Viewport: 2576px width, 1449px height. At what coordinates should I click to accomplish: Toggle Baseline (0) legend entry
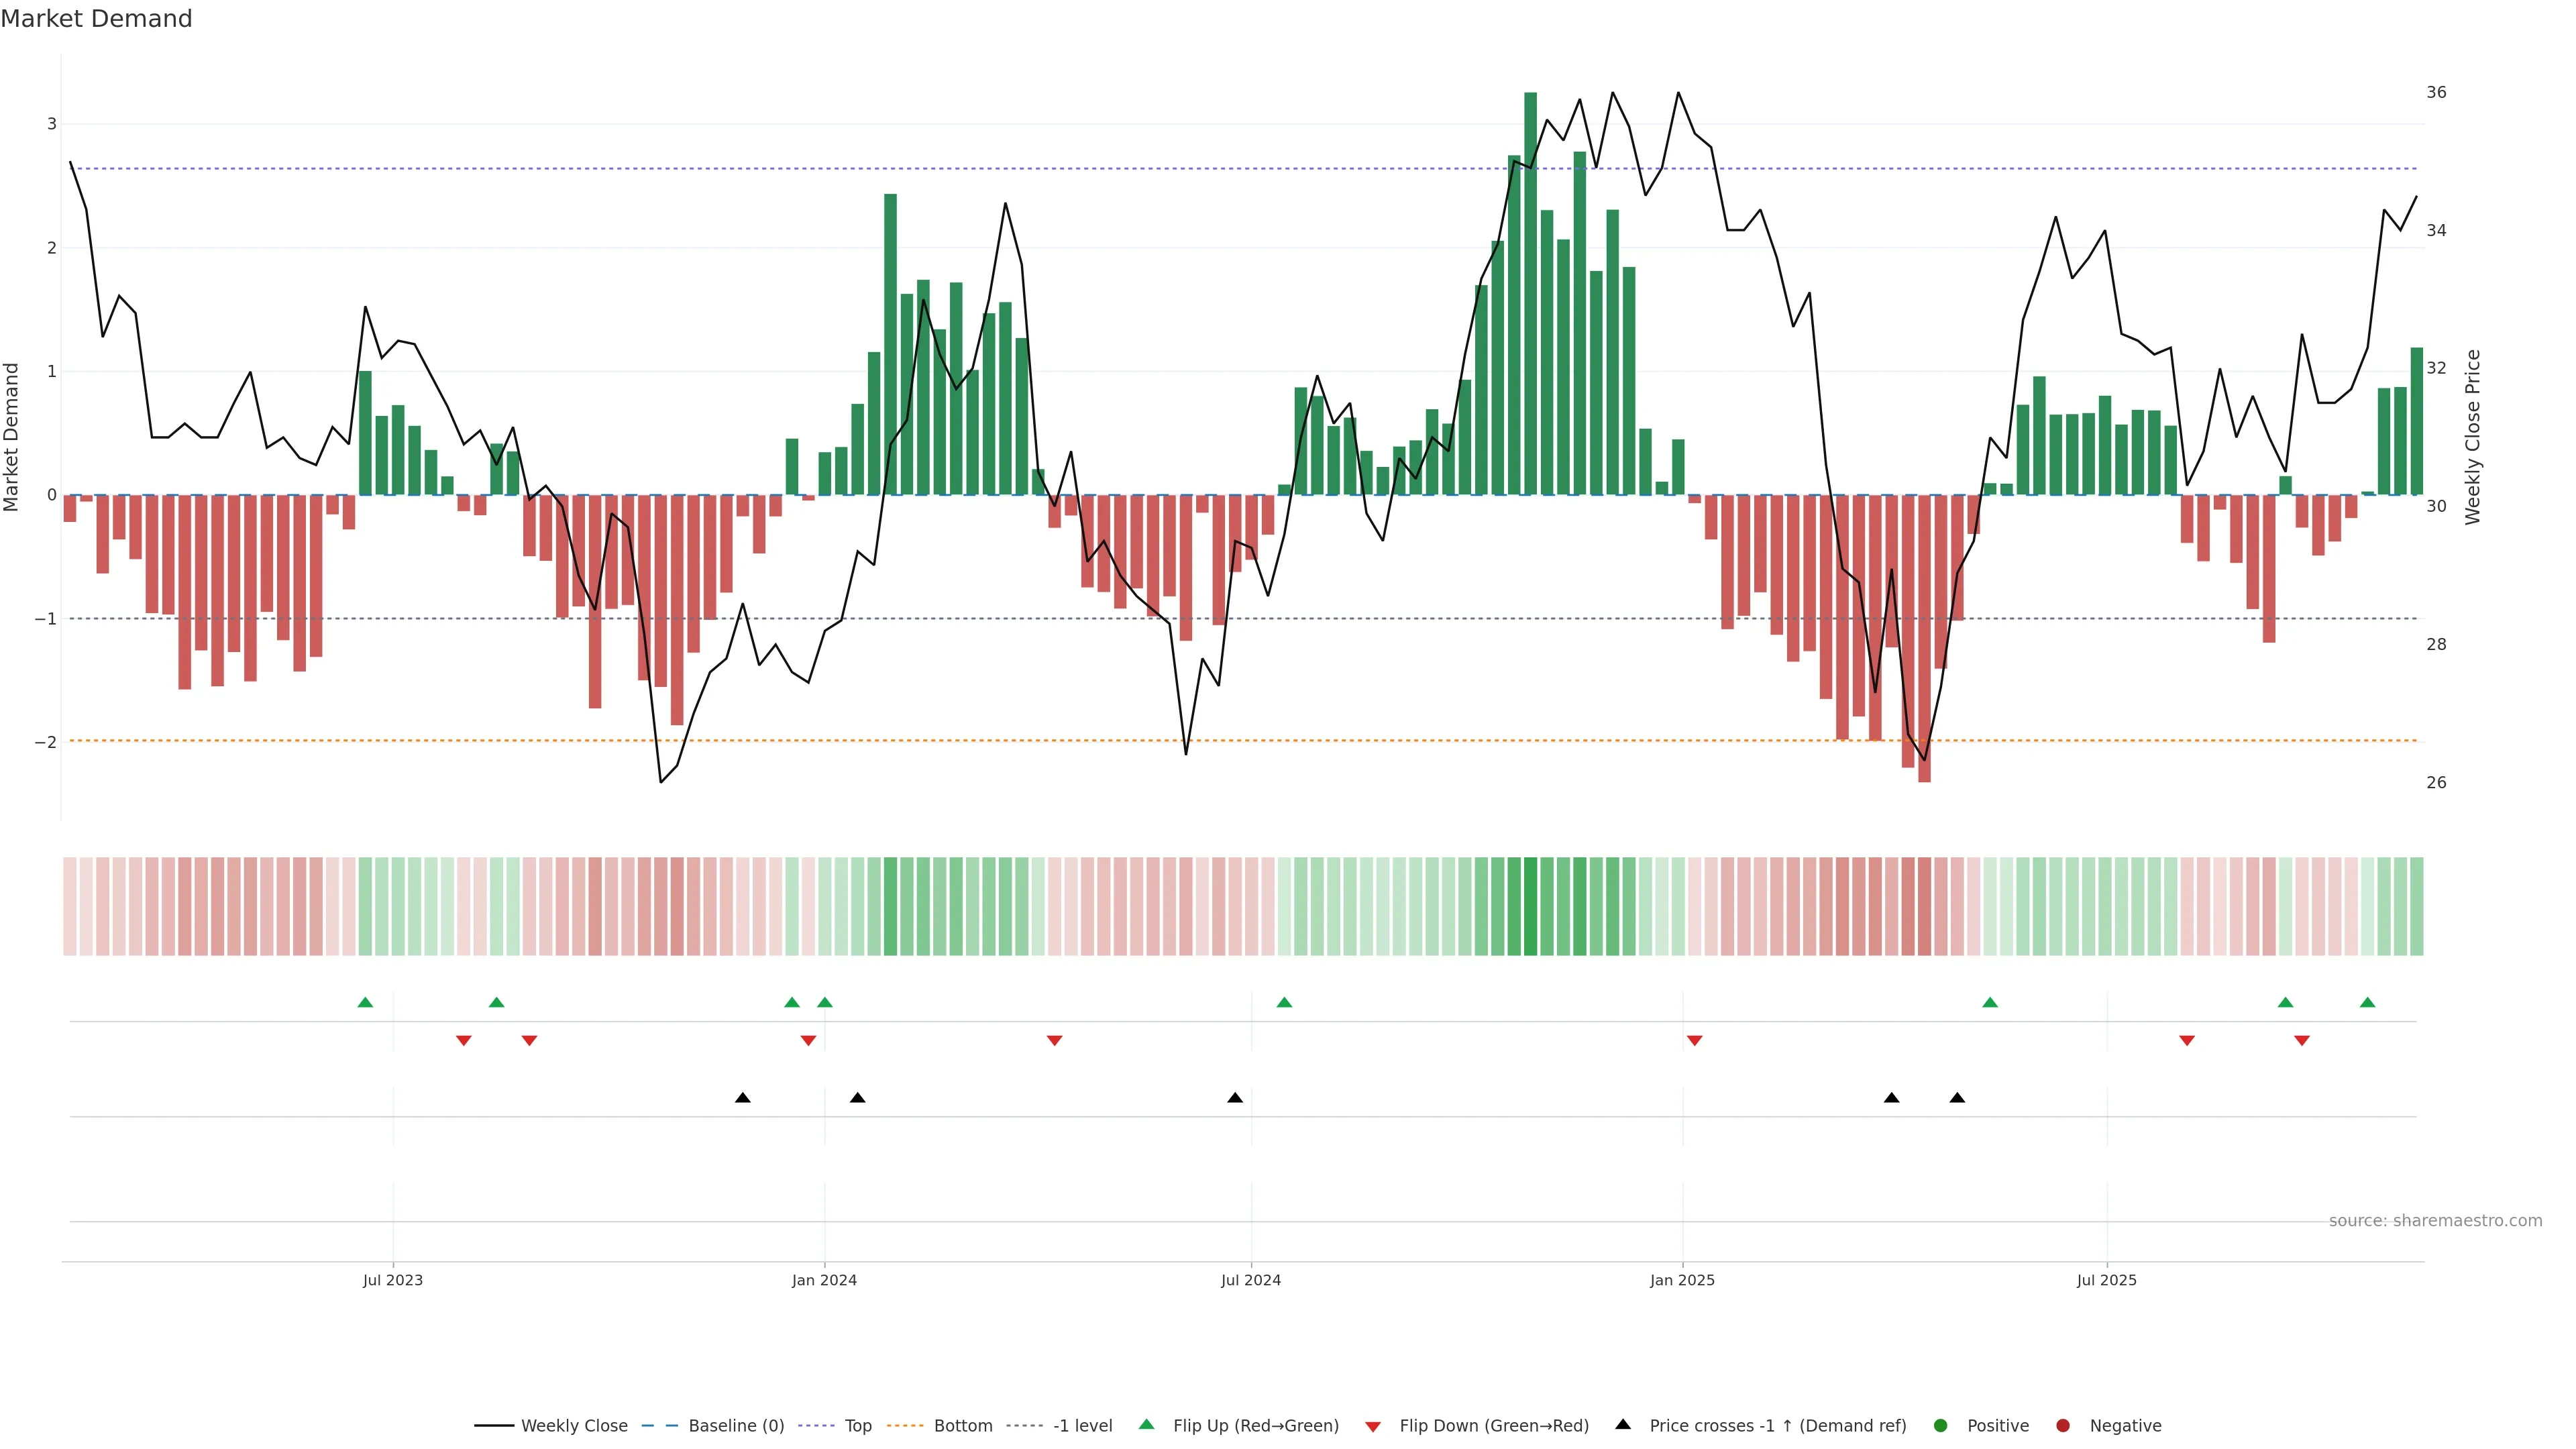[736, 1426]
